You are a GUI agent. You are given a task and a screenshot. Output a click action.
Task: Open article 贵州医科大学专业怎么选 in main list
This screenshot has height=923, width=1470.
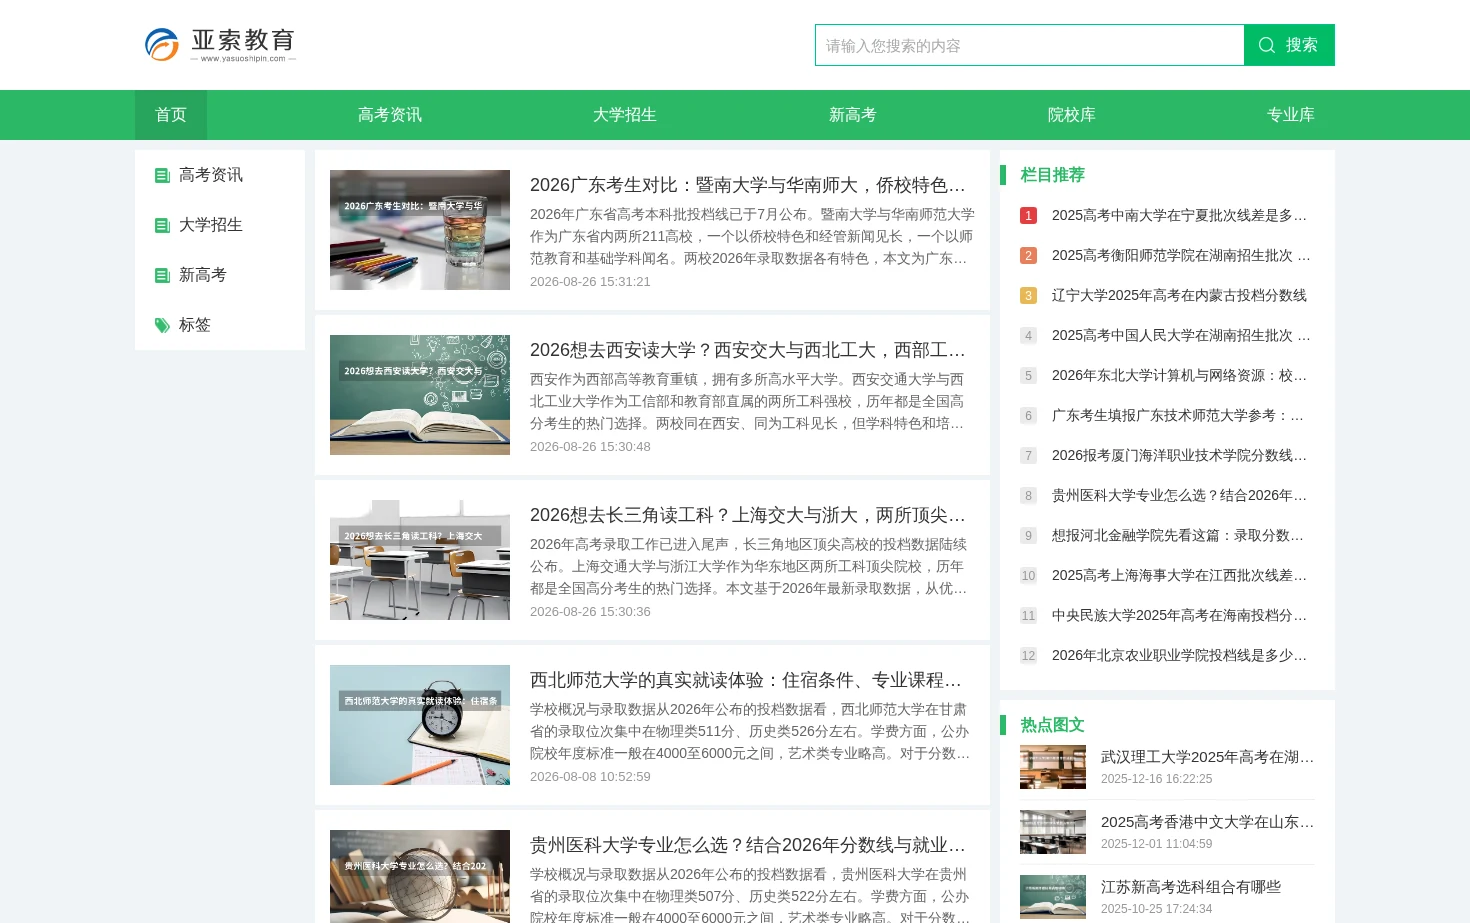(748, 845)
